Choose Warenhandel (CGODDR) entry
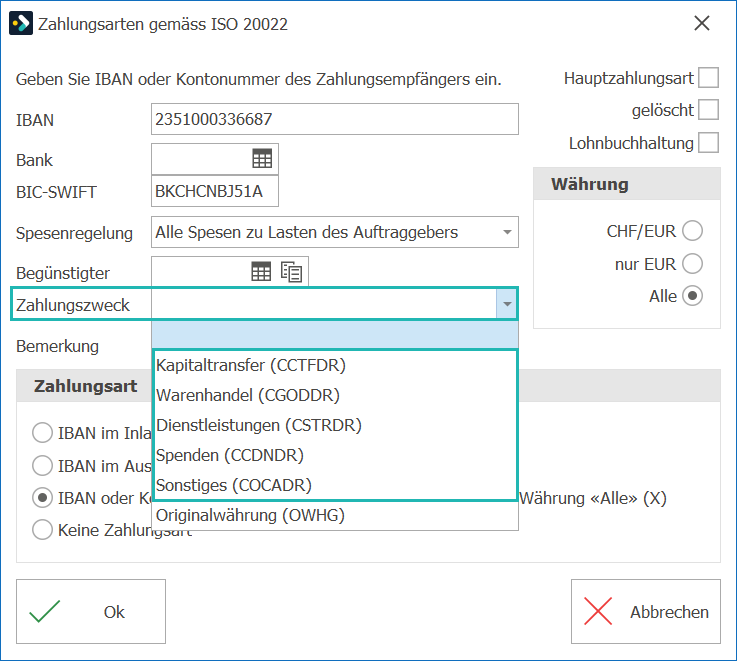This screenshot has width=737, height=661. click(x=335, y=395)
